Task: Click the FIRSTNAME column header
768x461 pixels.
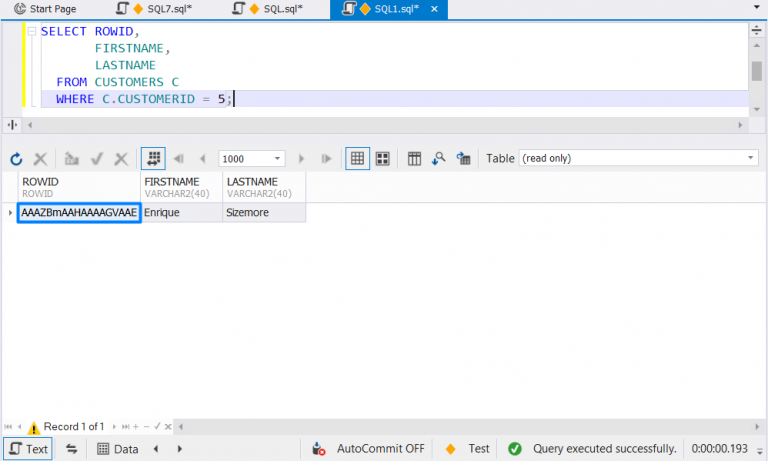Action: click(x=181, y=187)
